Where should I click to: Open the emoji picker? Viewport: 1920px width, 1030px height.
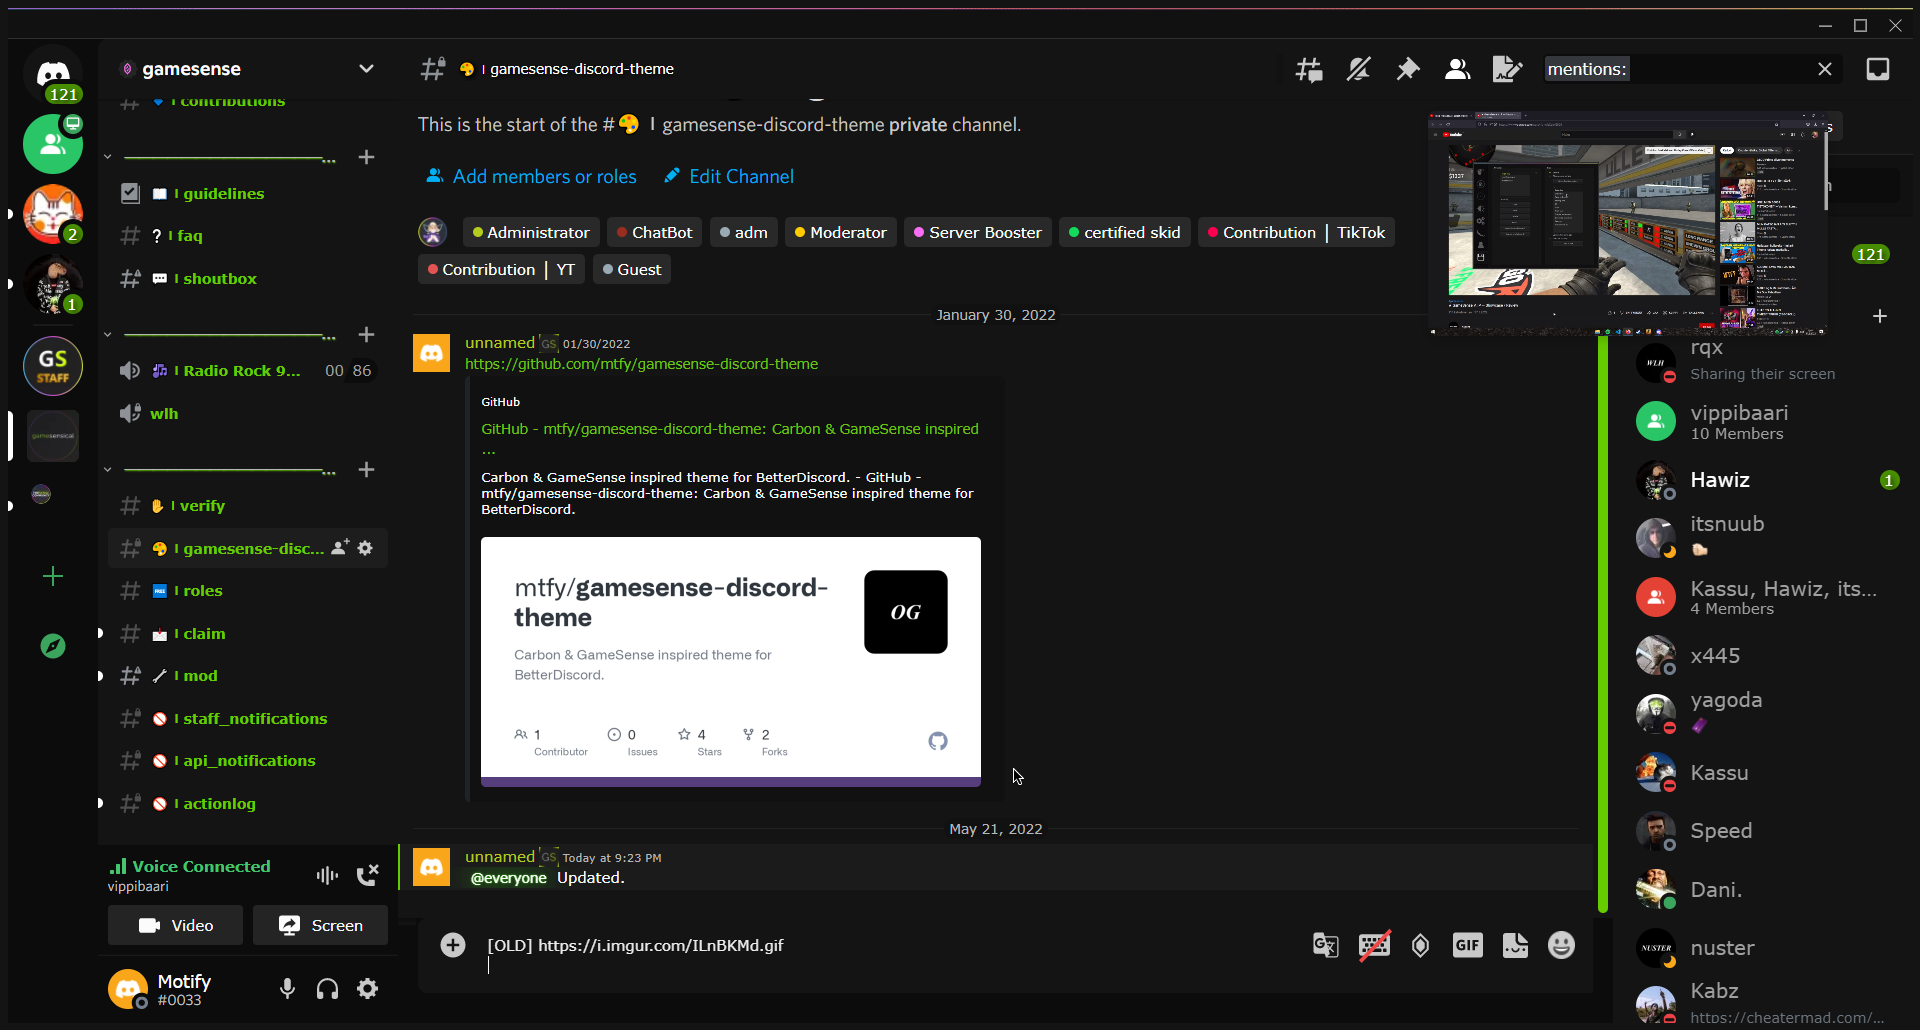[1561, 945]
